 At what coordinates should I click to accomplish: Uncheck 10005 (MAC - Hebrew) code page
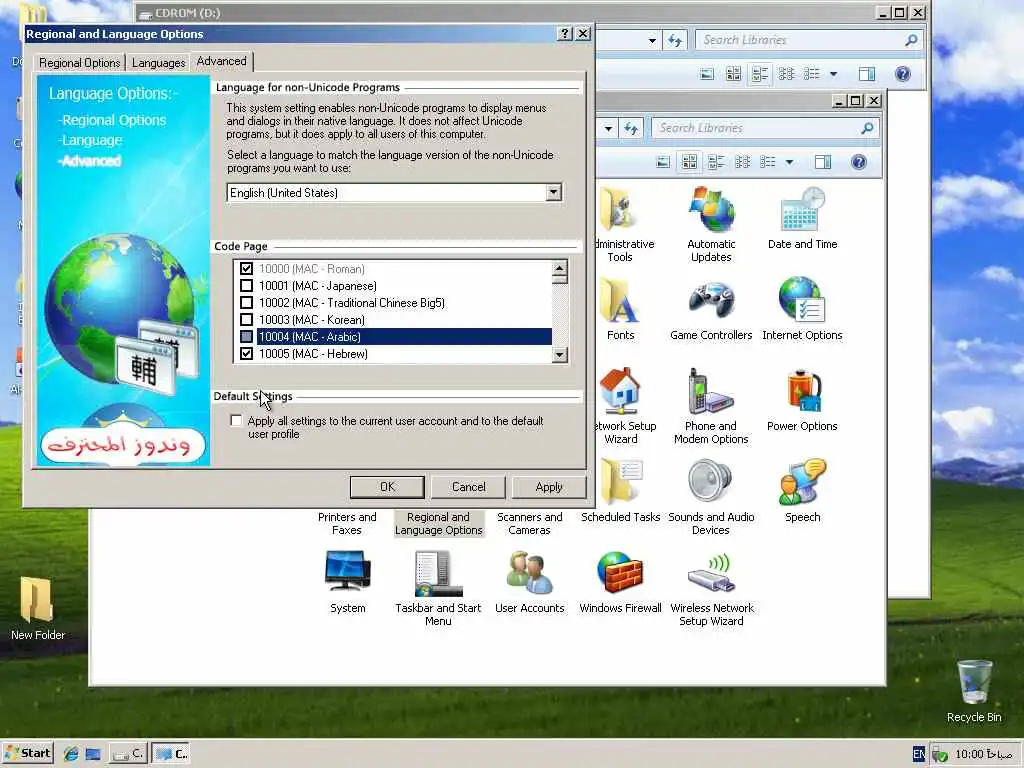pos(246,353)
